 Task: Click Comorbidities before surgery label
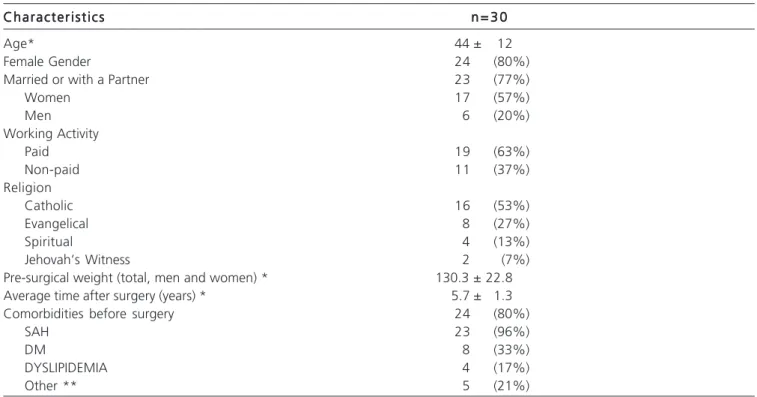point(88,314)
